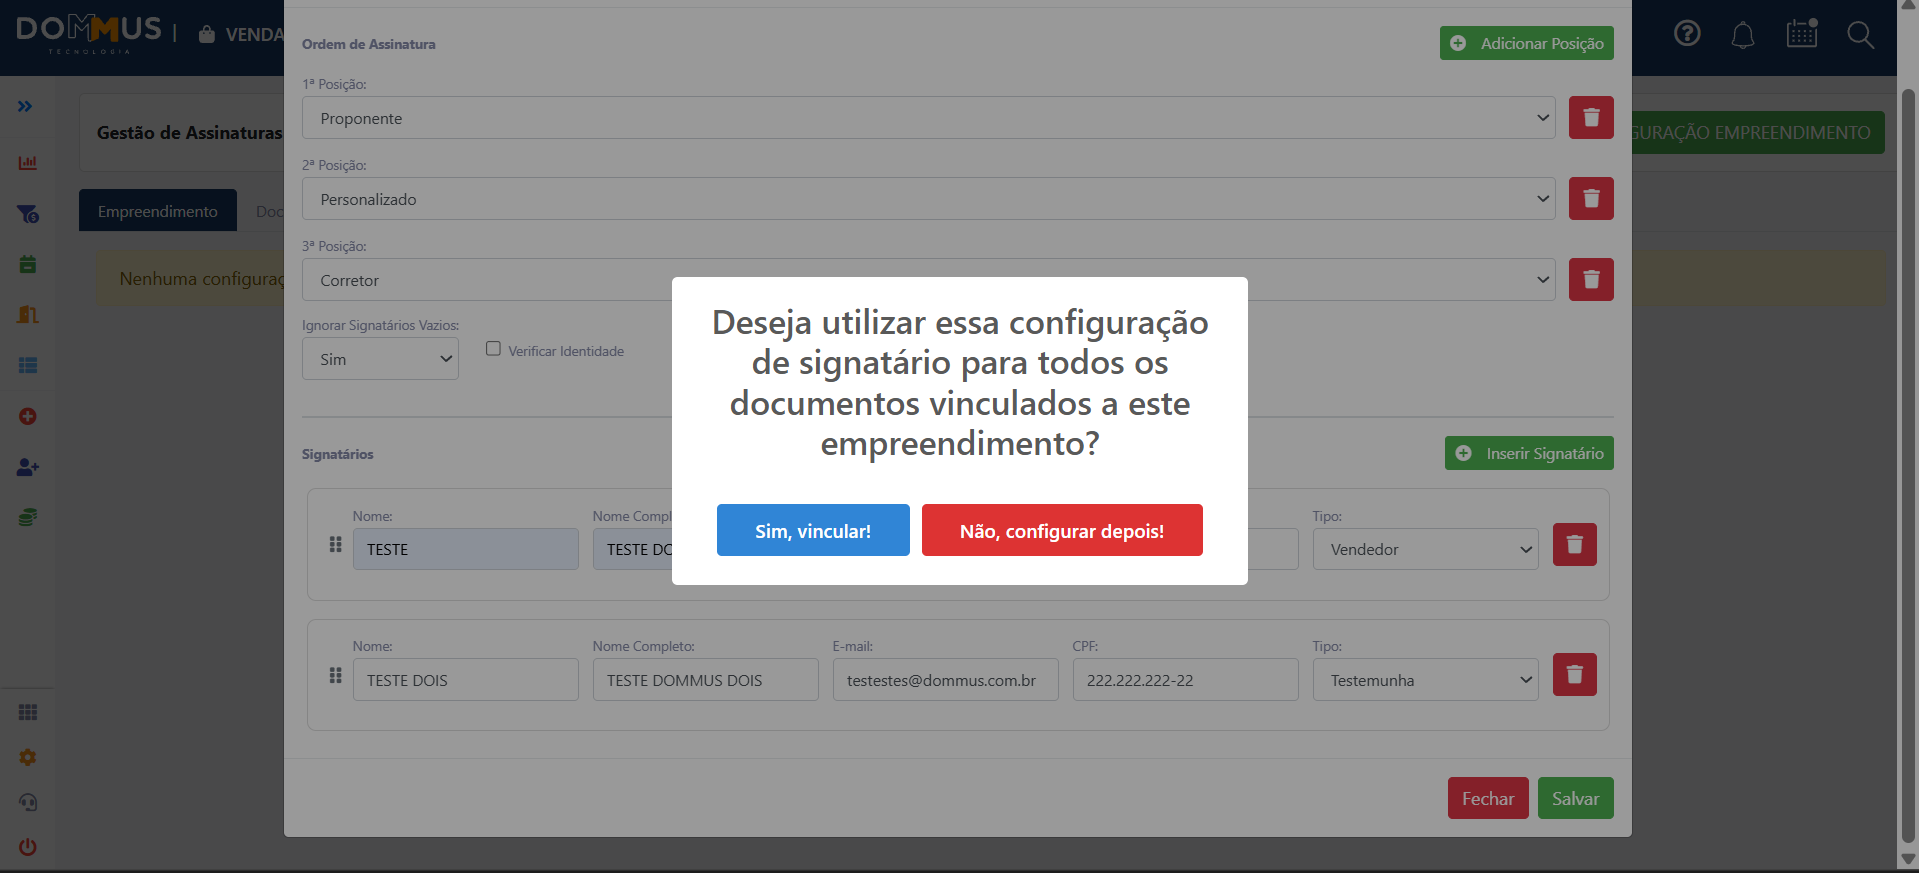The image size is (1919, 873).
Task: Open the apps grid sidebar icon
Action: click(28, 712)
